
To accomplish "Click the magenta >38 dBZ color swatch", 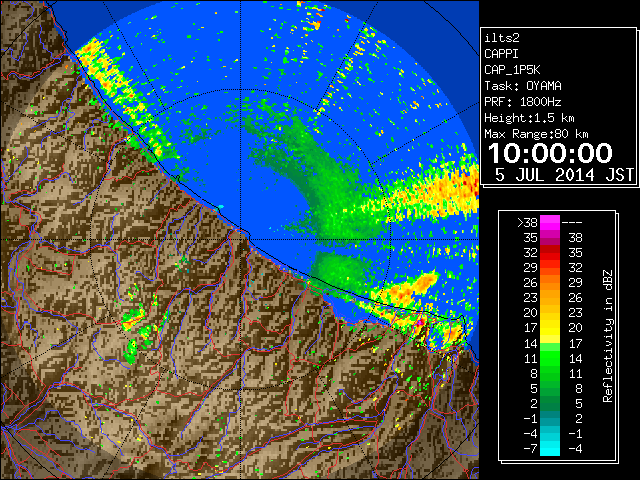I will click(550, 222).
